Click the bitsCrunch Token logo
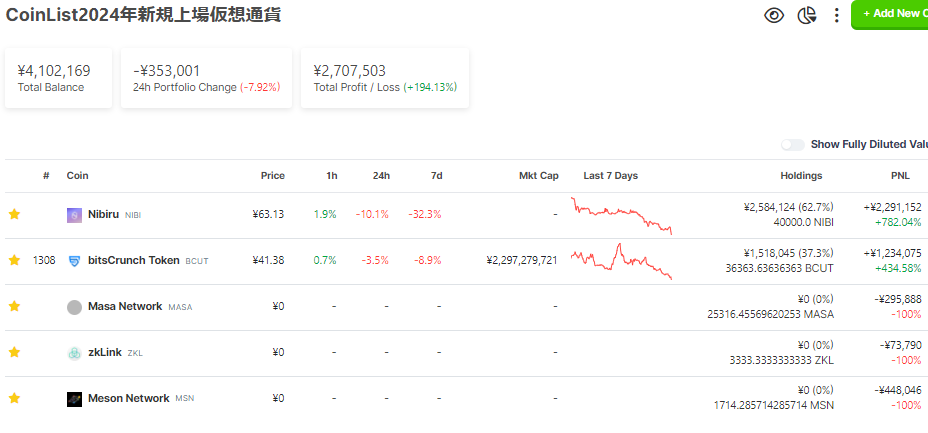928x433 pixels. point(74,261)
